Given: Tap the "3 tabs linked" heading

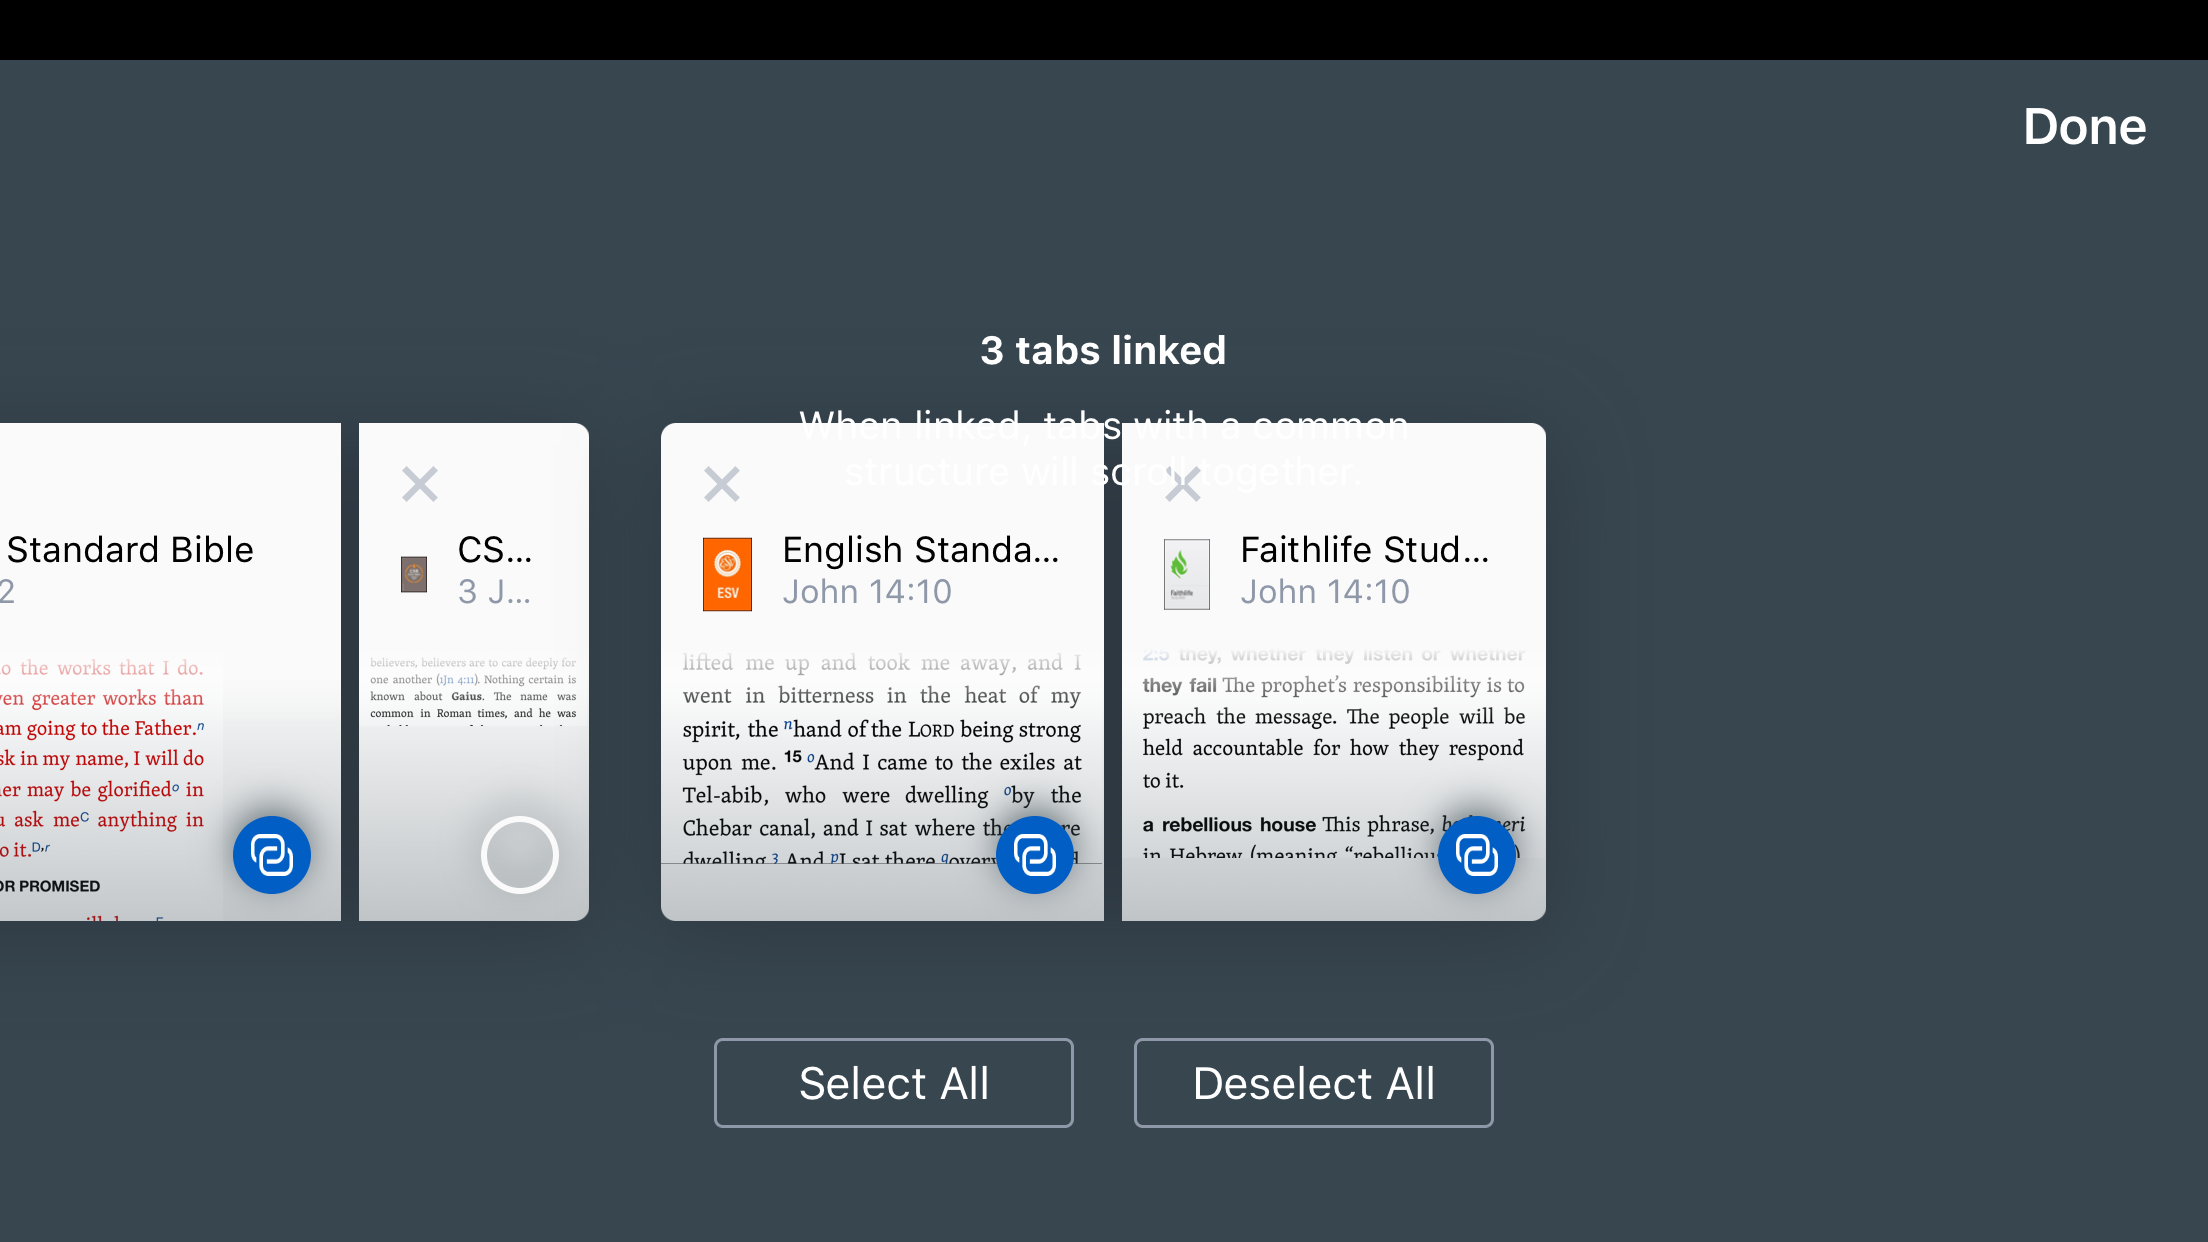Looking at the screenshot, I should 1103,350.
